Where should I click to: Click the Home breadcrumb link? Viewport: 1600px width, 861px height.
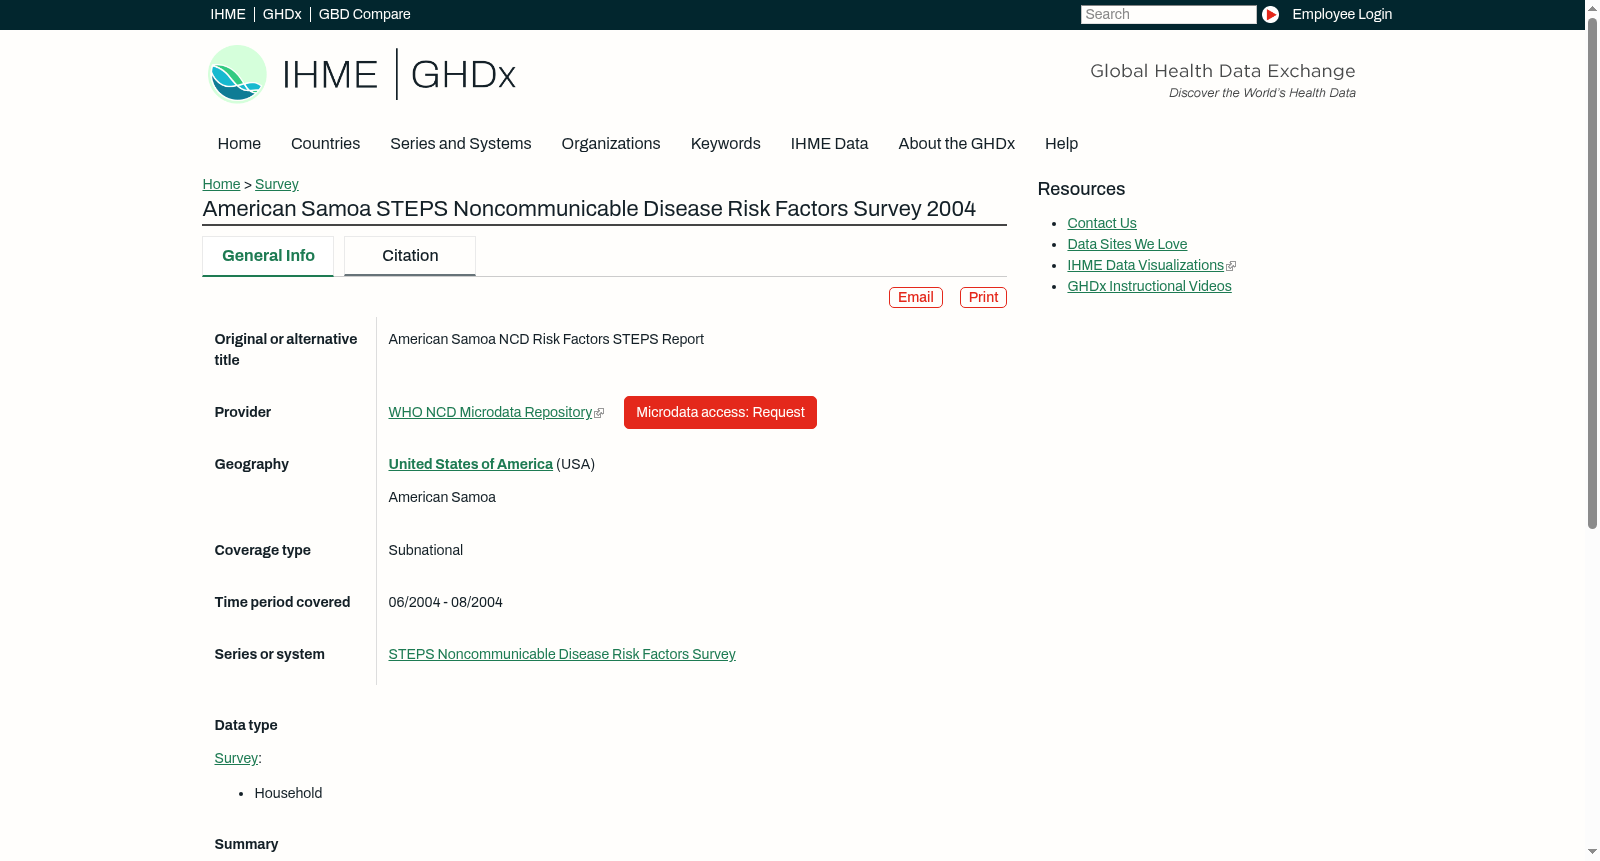point(221,184)
